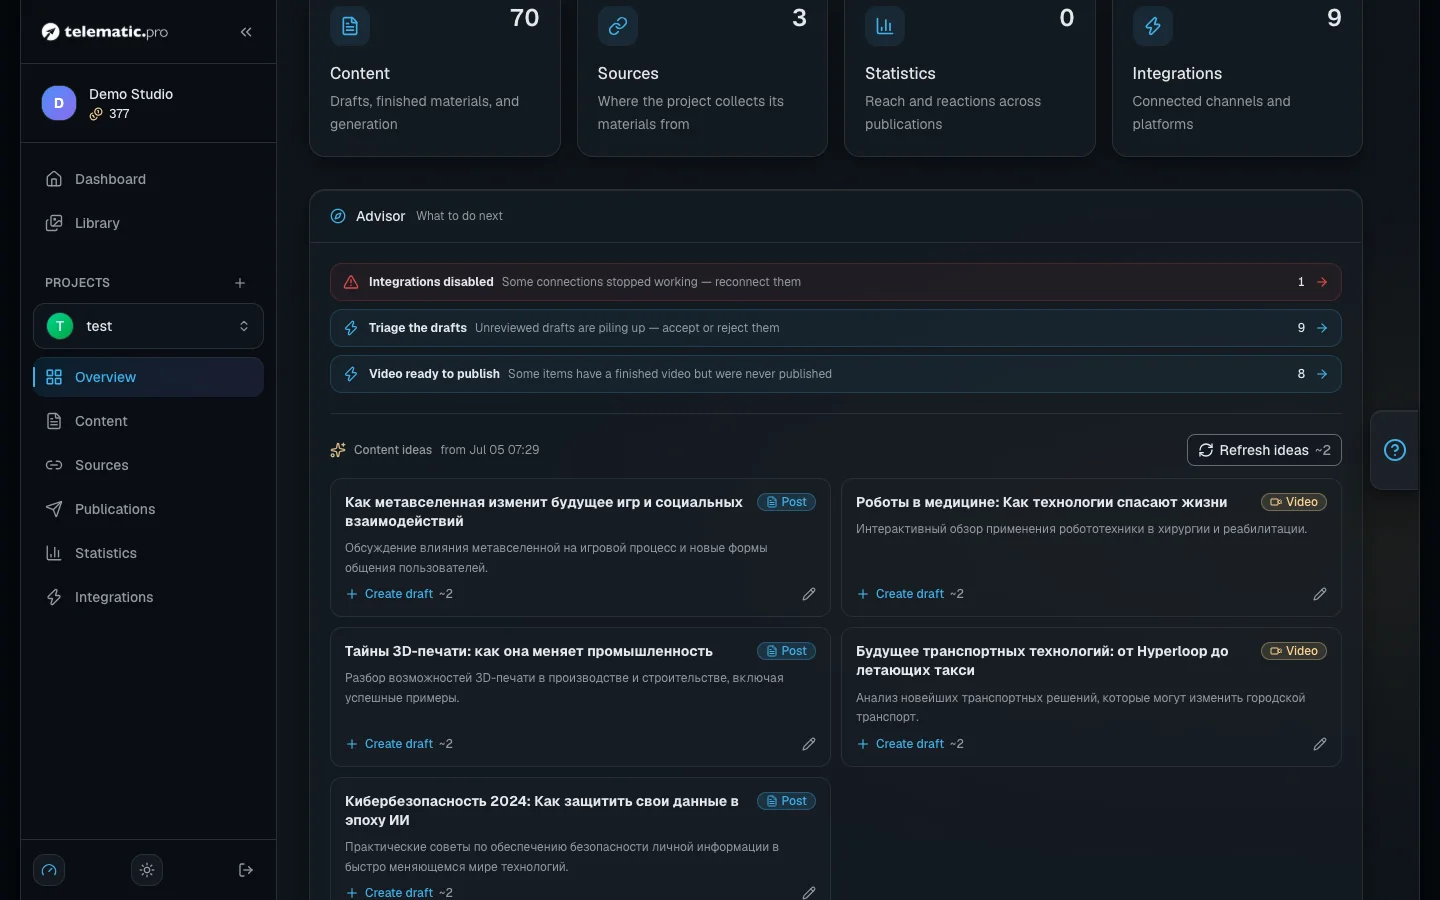The height and width of the screenshot is (900, 1440).
Task: Collapse the sidebar with the double-chevron icon
Action: click(x=246, y=32)
